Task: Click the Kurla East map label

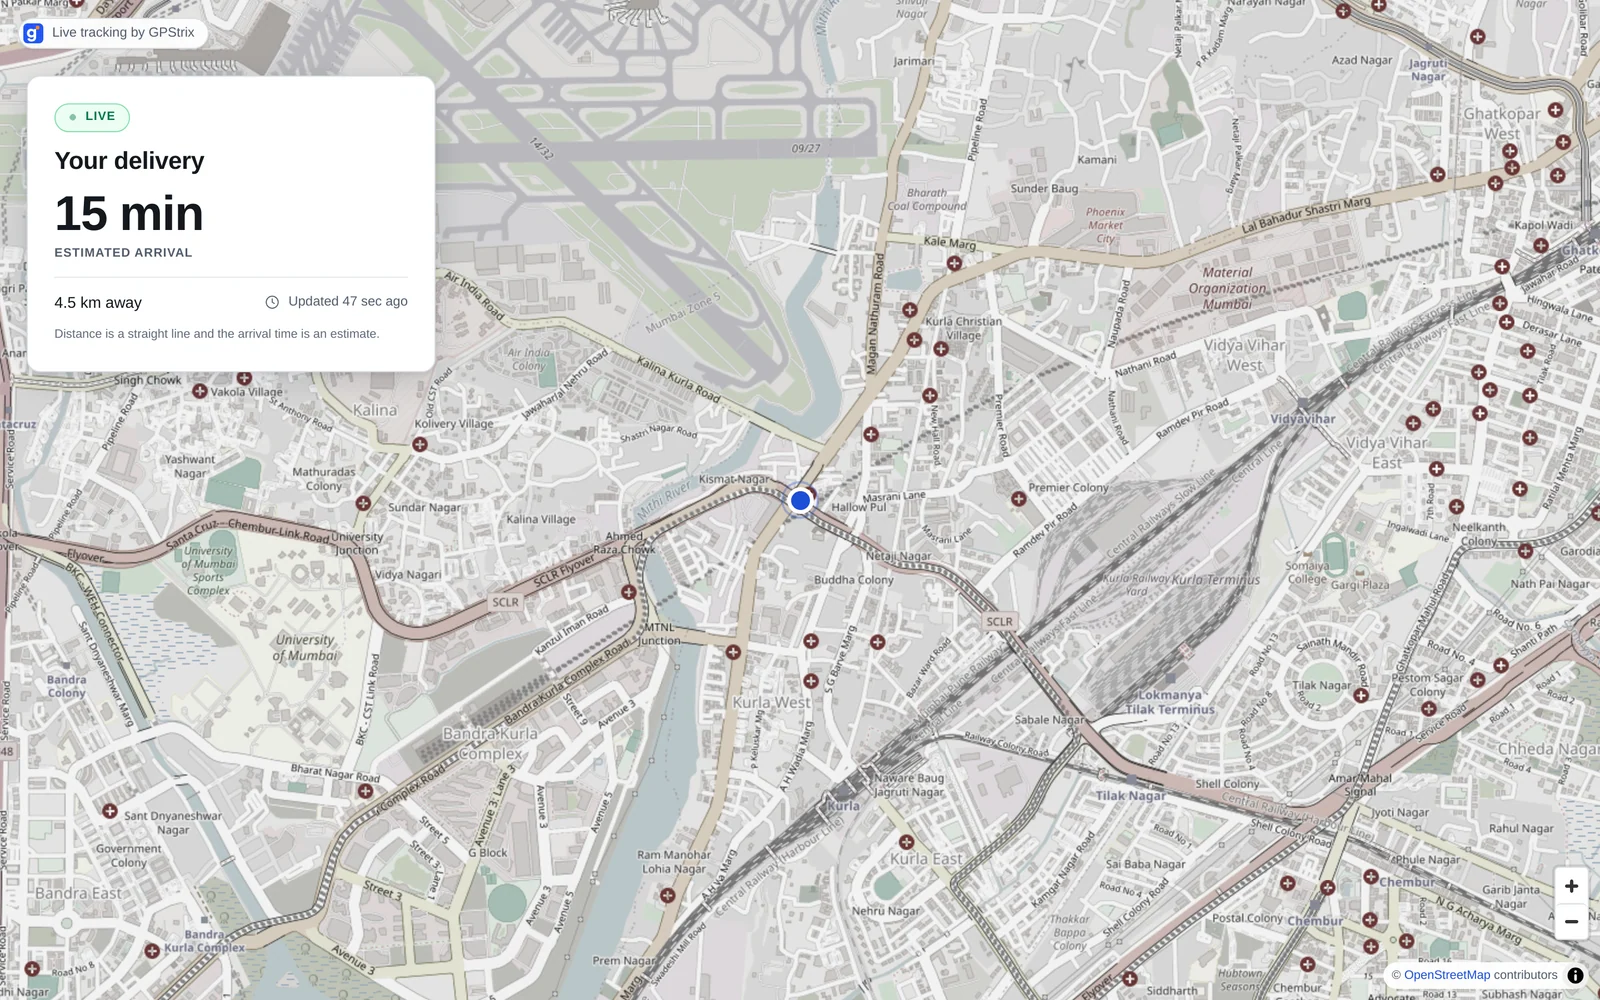Action: (x=926, y=859)
